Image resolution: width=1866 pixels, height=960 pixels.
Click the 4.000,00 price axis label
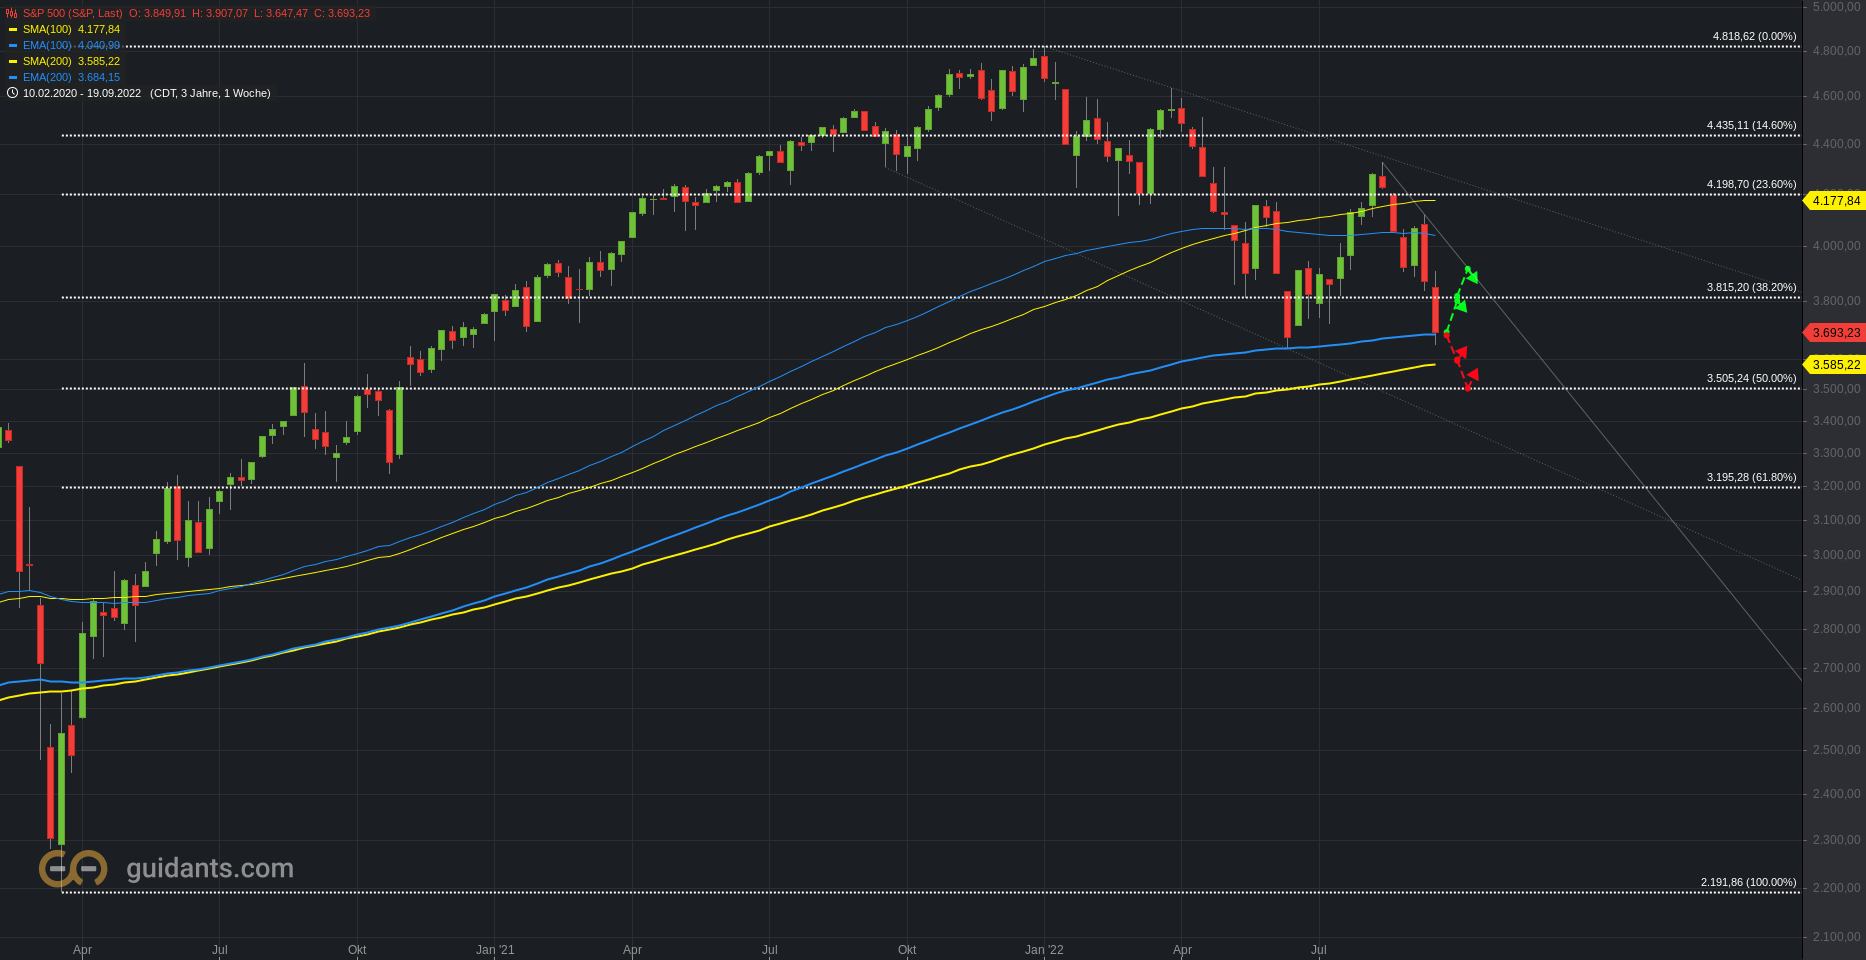[1836, 246]
